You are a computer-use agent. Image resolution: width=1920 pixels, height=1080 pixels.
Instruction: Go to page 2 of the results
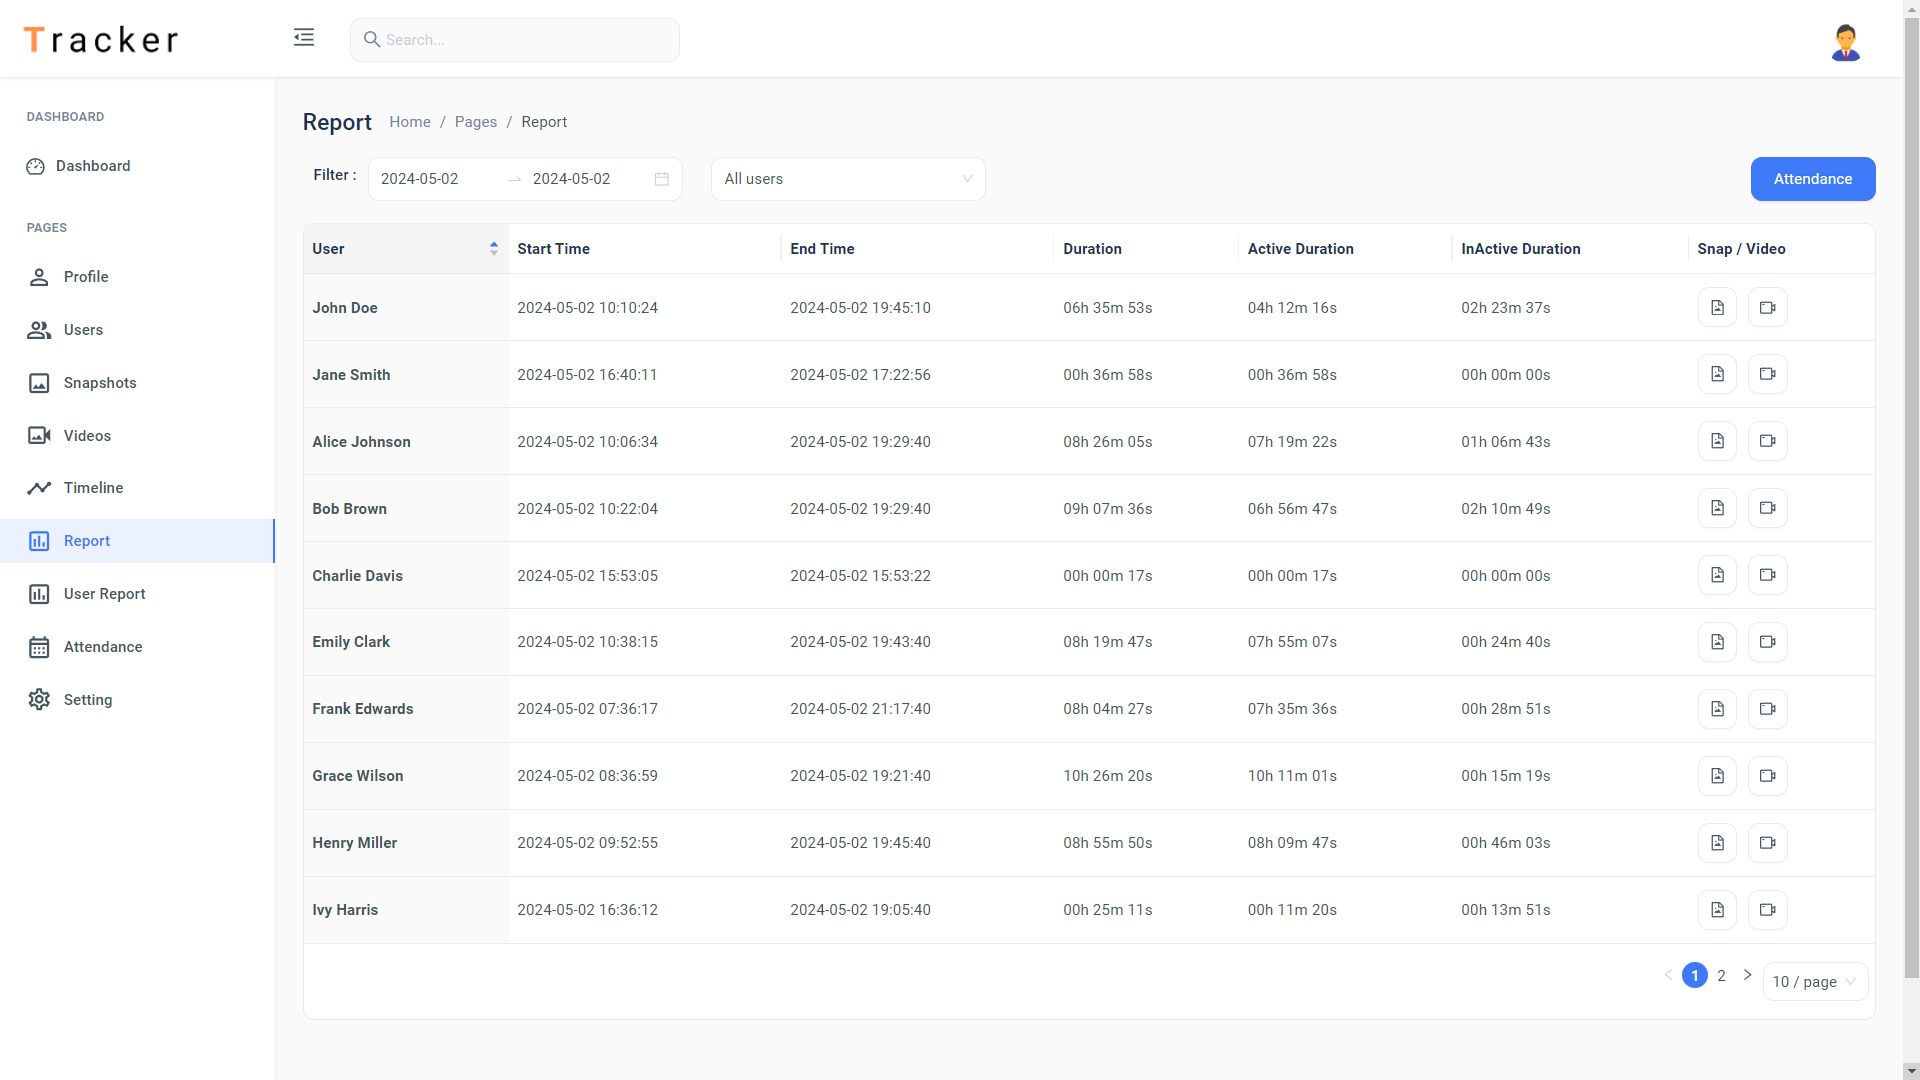1721,976
